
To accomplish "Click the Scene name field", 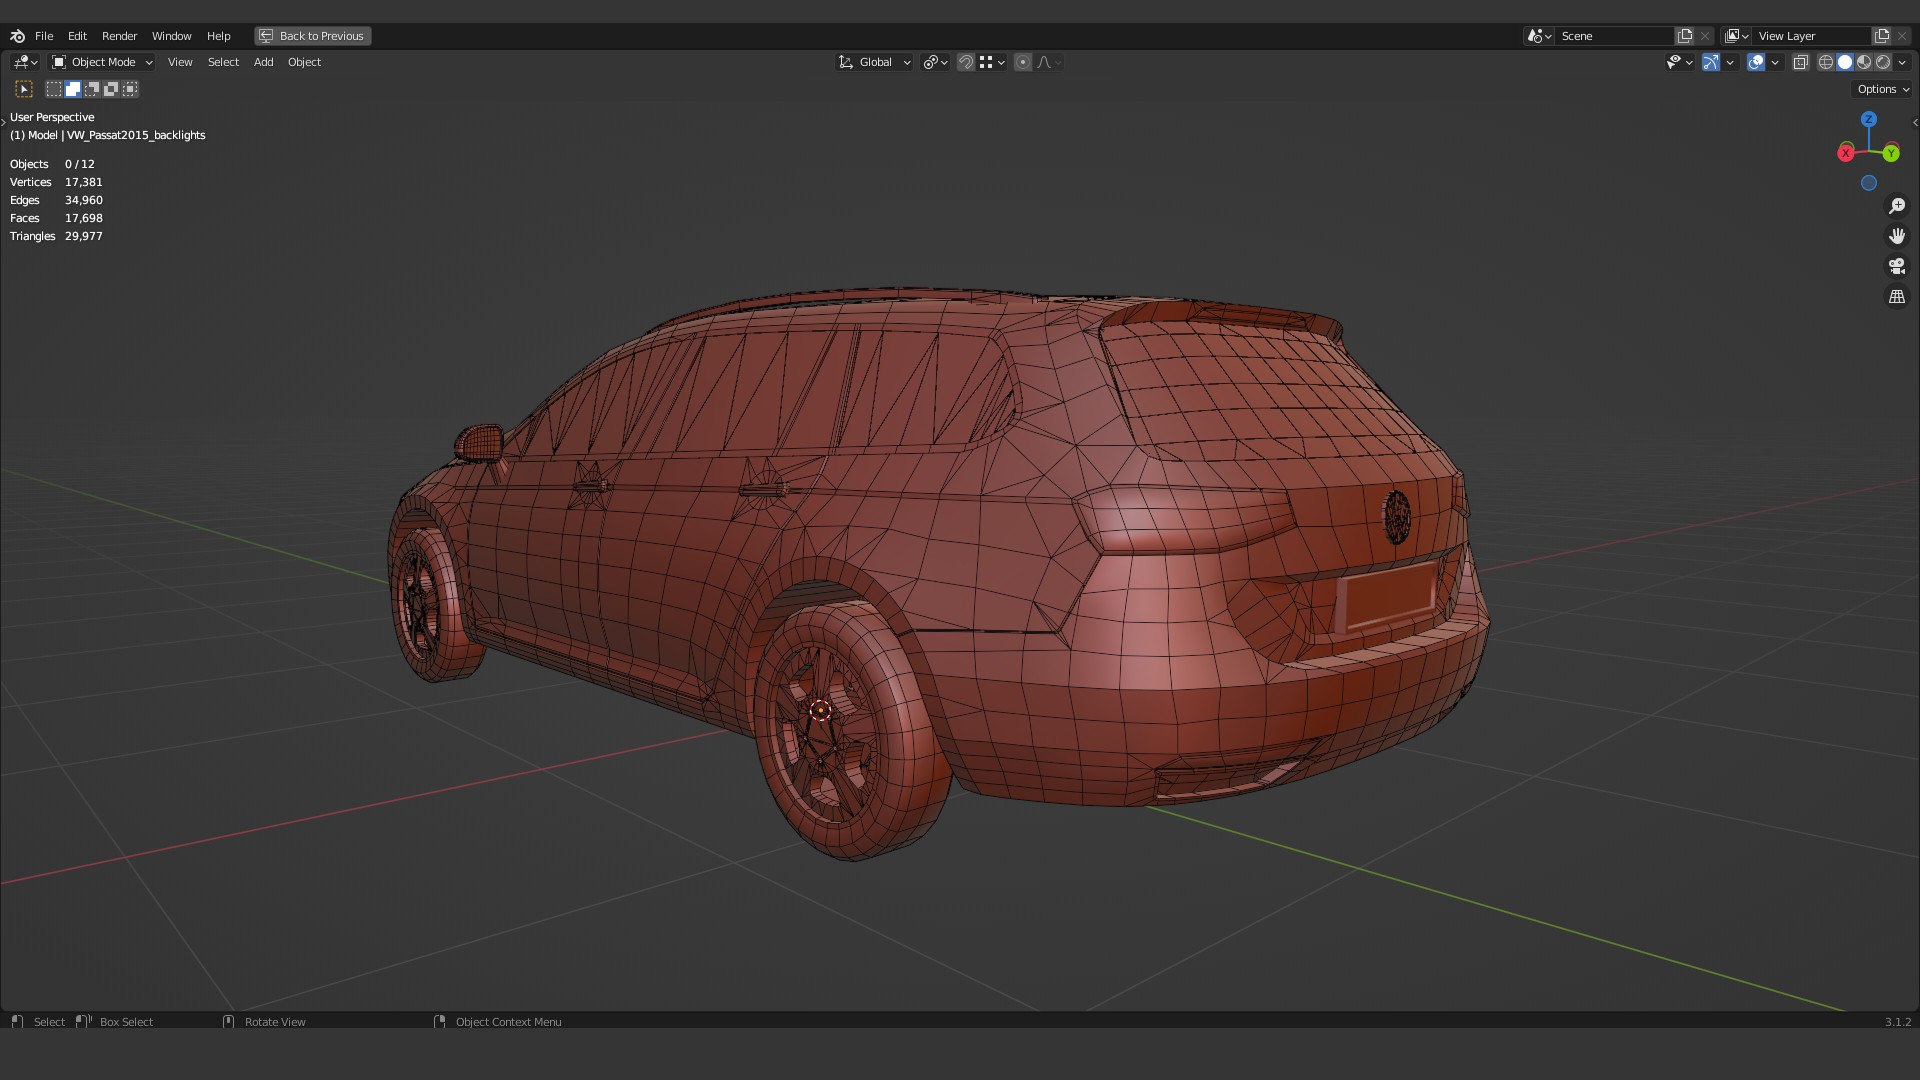I will (x=1615, y=36).
